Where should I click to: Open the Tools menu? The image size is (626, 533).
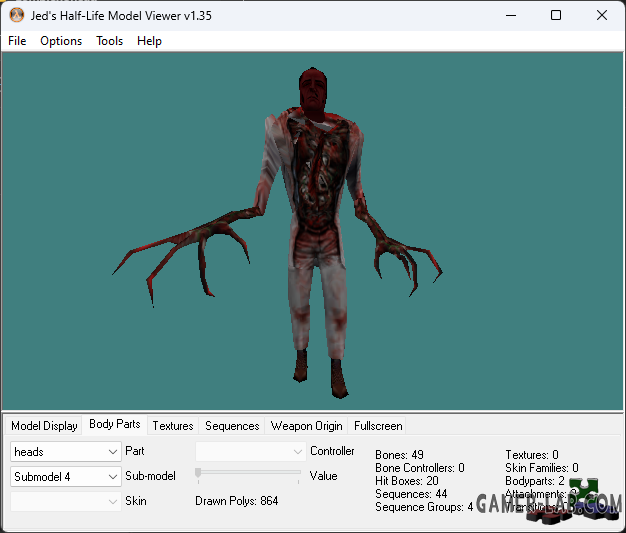[109, 41]
